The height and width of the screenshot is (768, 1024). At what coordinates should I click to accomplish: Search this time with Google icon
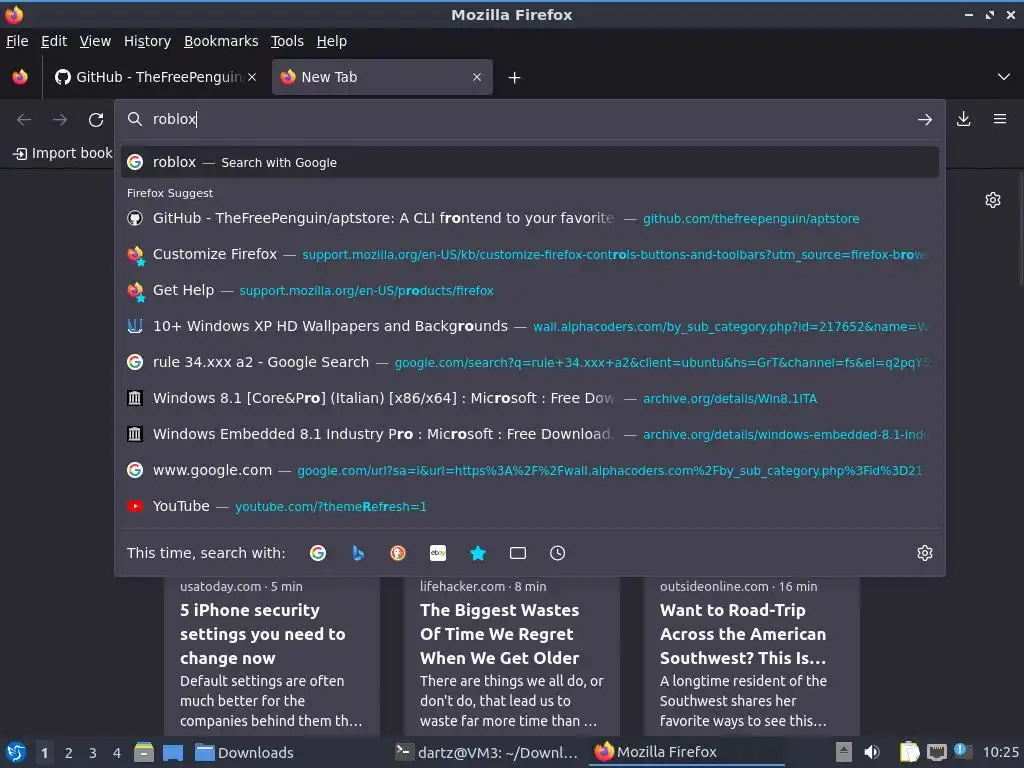click(318, 553)
